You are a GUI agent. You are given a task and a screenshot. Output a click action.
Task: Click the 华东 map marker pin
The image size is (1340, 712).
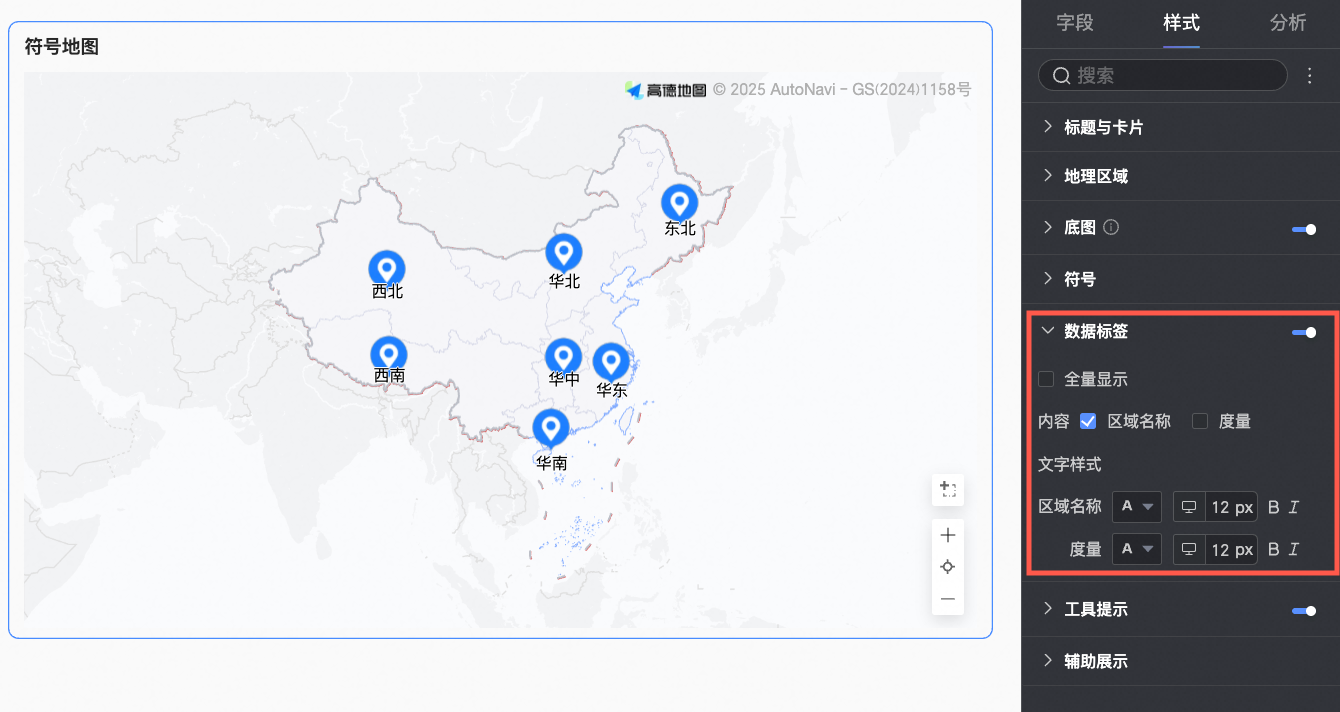pyautogui.click(x=611, y=362)
